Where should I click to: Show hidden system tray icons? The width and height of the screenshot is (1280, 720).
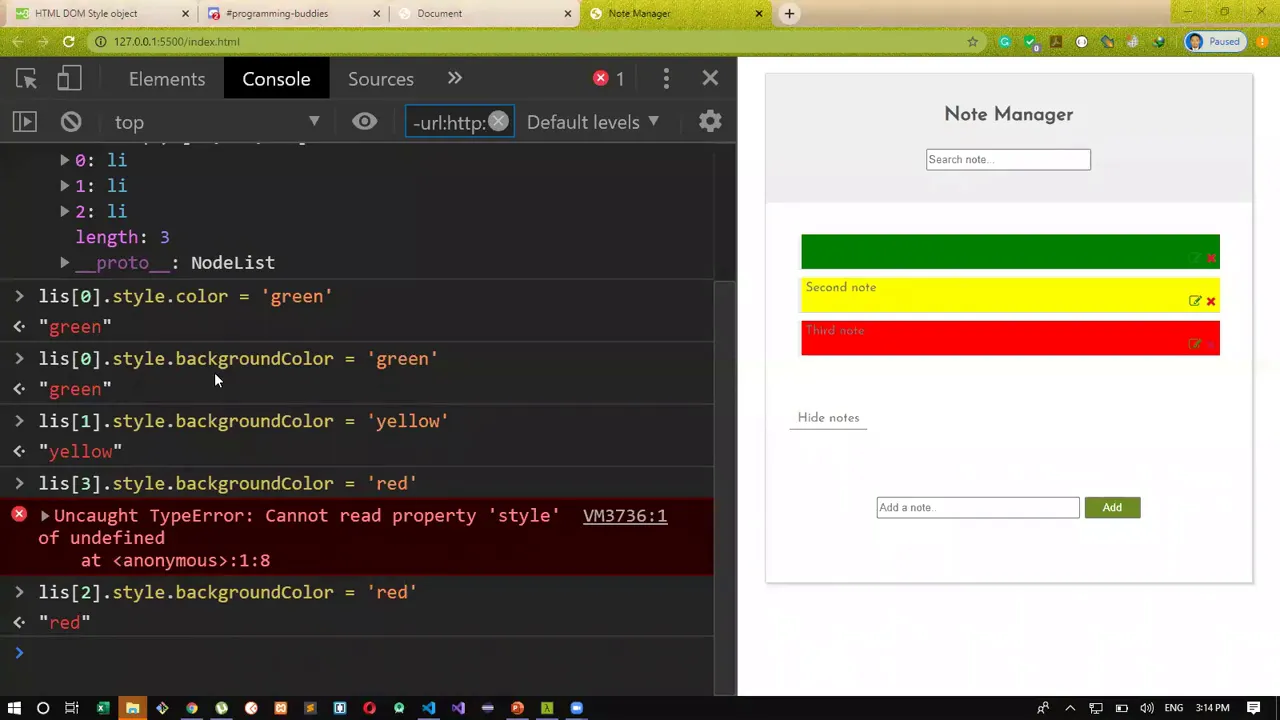[x=1070, y=708]
